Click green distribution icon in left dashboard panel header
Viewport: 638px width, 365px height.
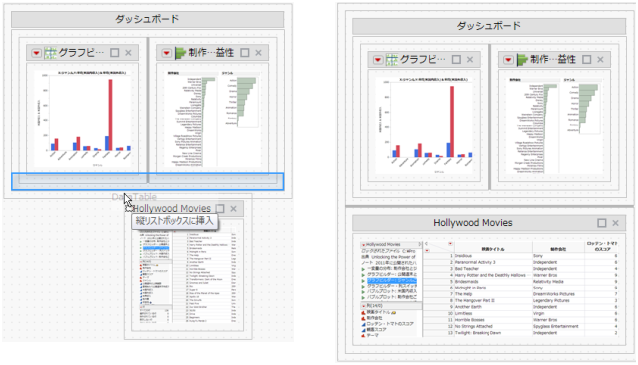pos(180,53)
